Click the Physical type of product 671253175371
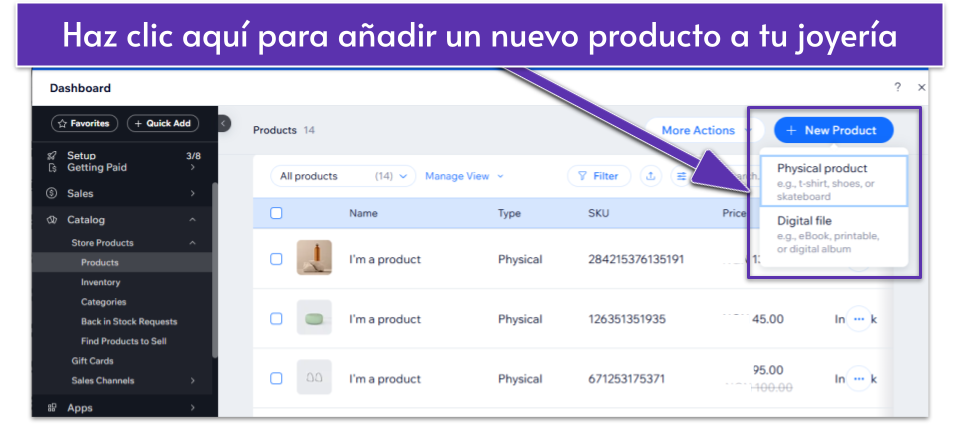 point(520,379)
